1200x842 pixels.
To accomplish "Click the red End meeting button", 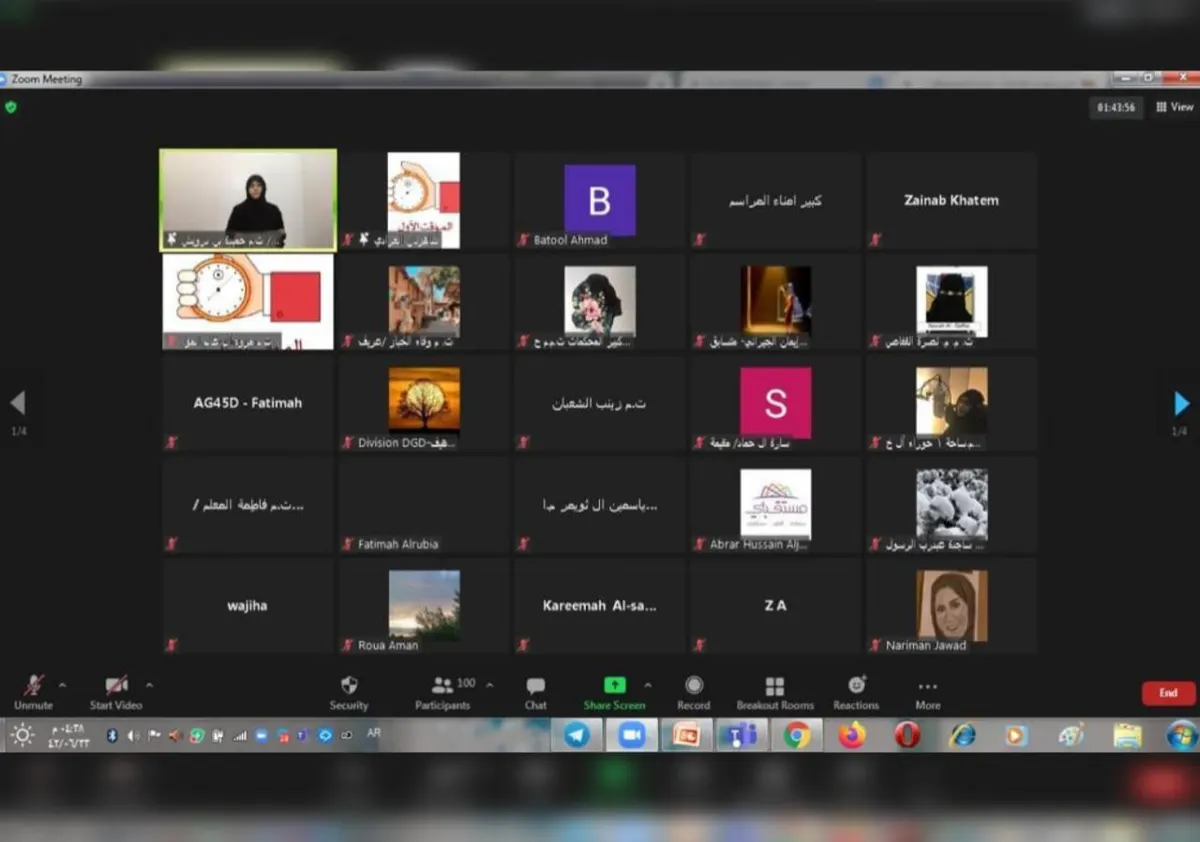I will (1168, 693).
